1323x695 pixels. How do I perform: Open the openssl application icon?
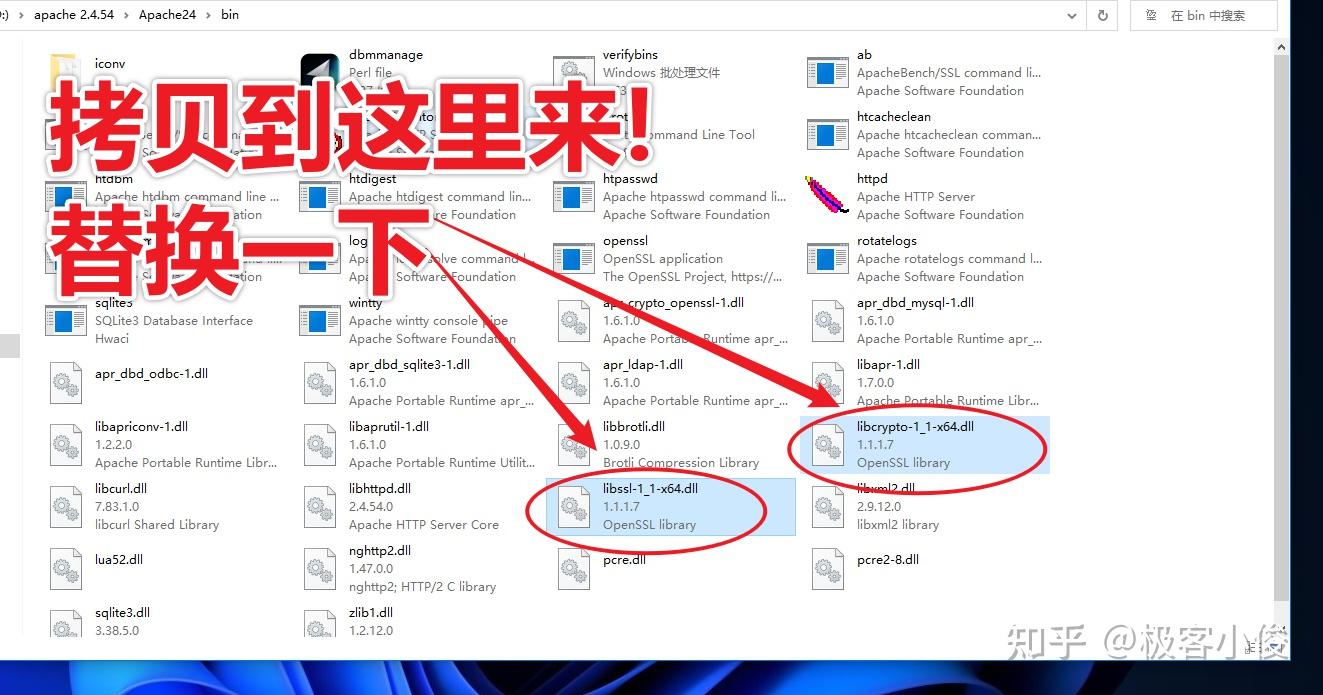[x=573, y=258]
